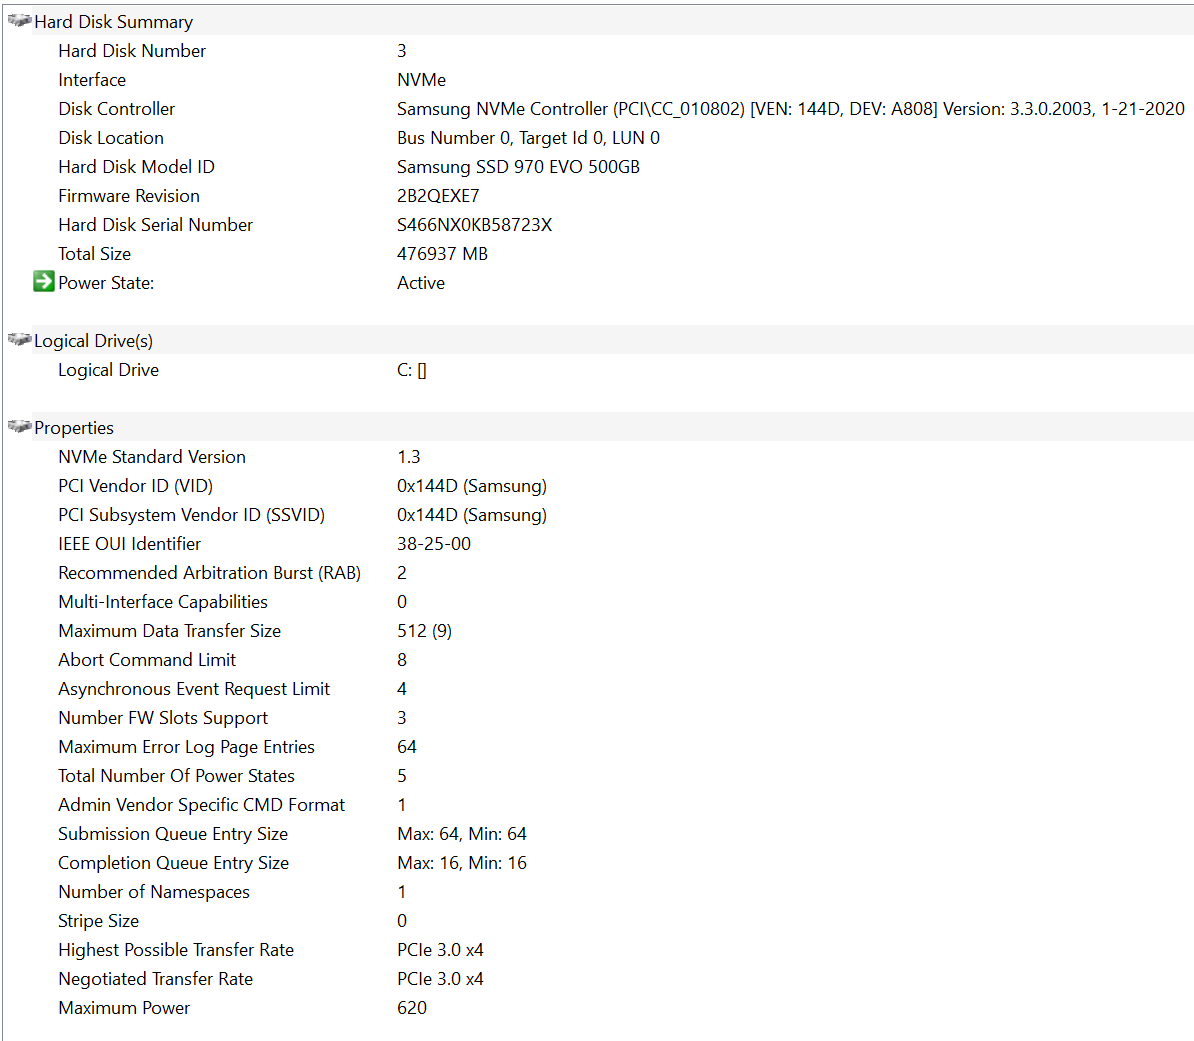1194x1041 pixels.
Task: Click the Active power state value
Action: click(x=421, y=283)
